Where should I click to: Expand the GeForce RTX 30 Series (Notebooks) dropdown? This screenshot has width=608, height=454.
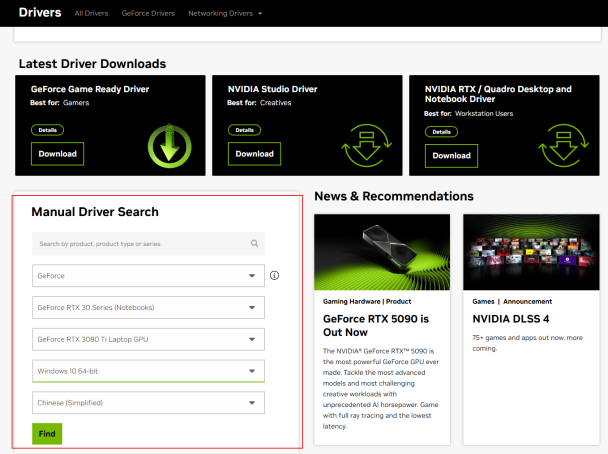click(149, 307)
